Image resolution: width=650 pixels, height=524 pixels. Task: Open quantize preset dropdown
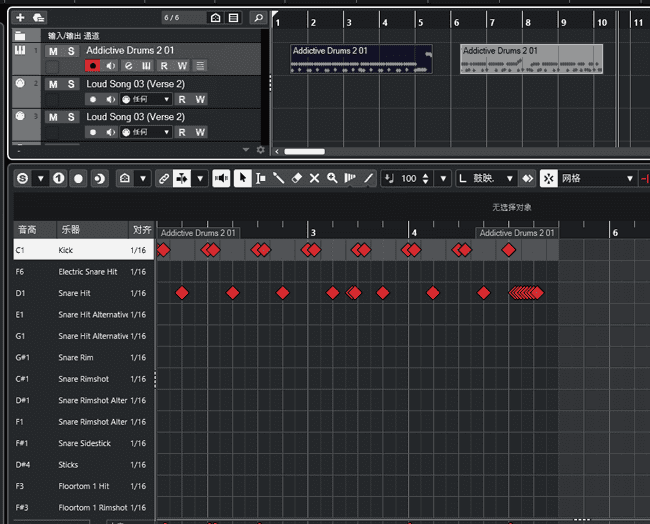tap(509, 179)
